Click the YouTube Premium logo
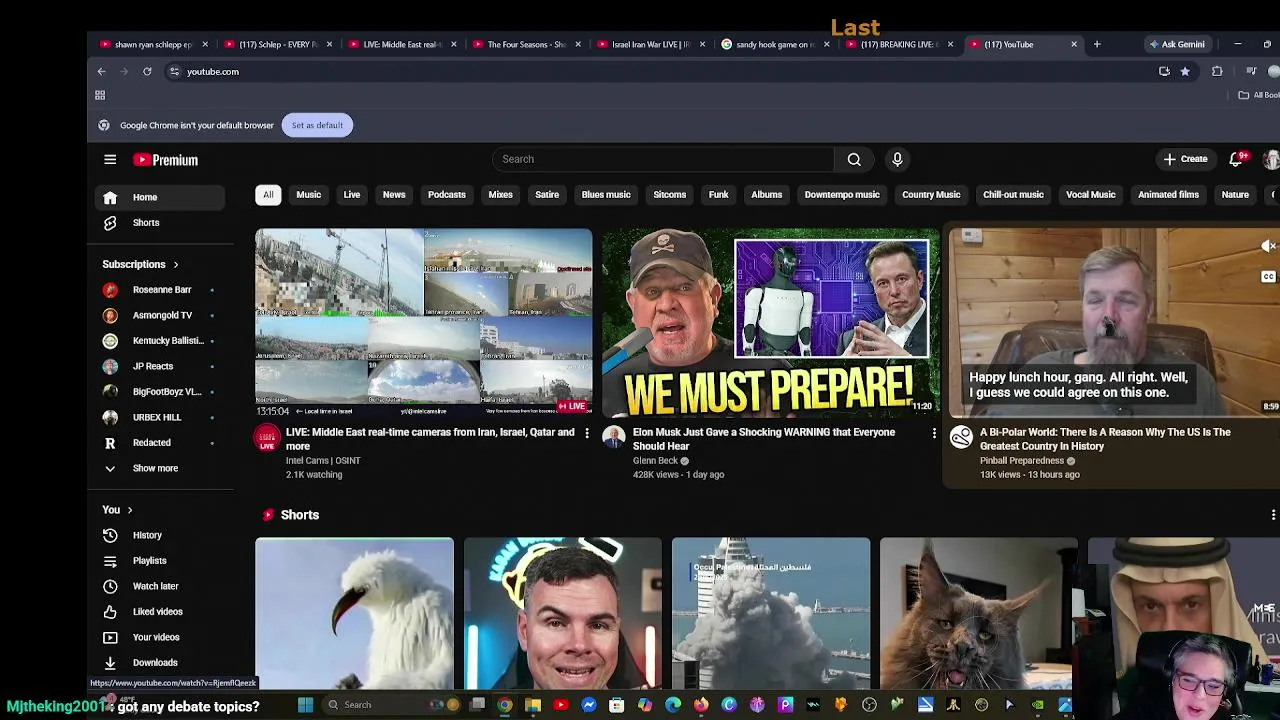 pos(166,160)
